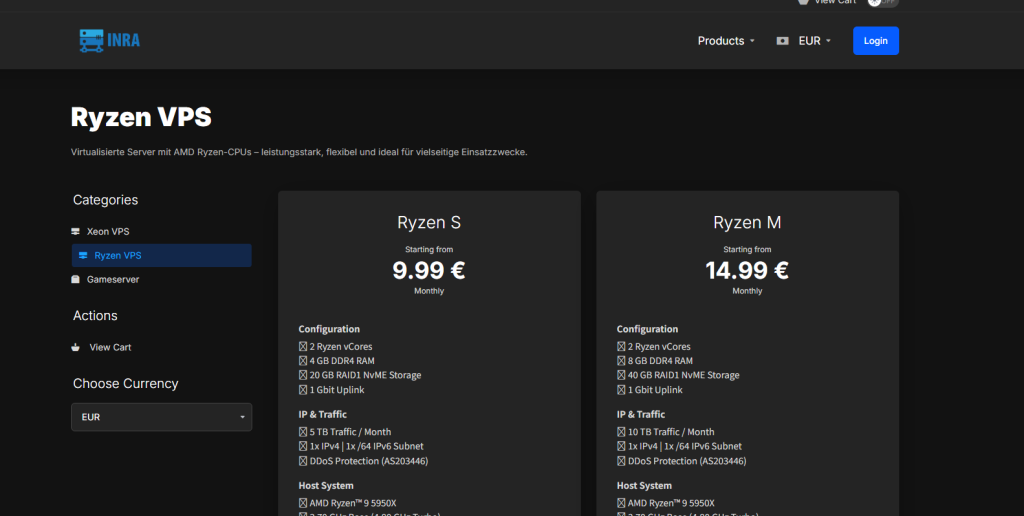Viewport: 1024px width, 516px height.
Task: Toggle the OFF switch in the top bar
Action: point(883,2)
